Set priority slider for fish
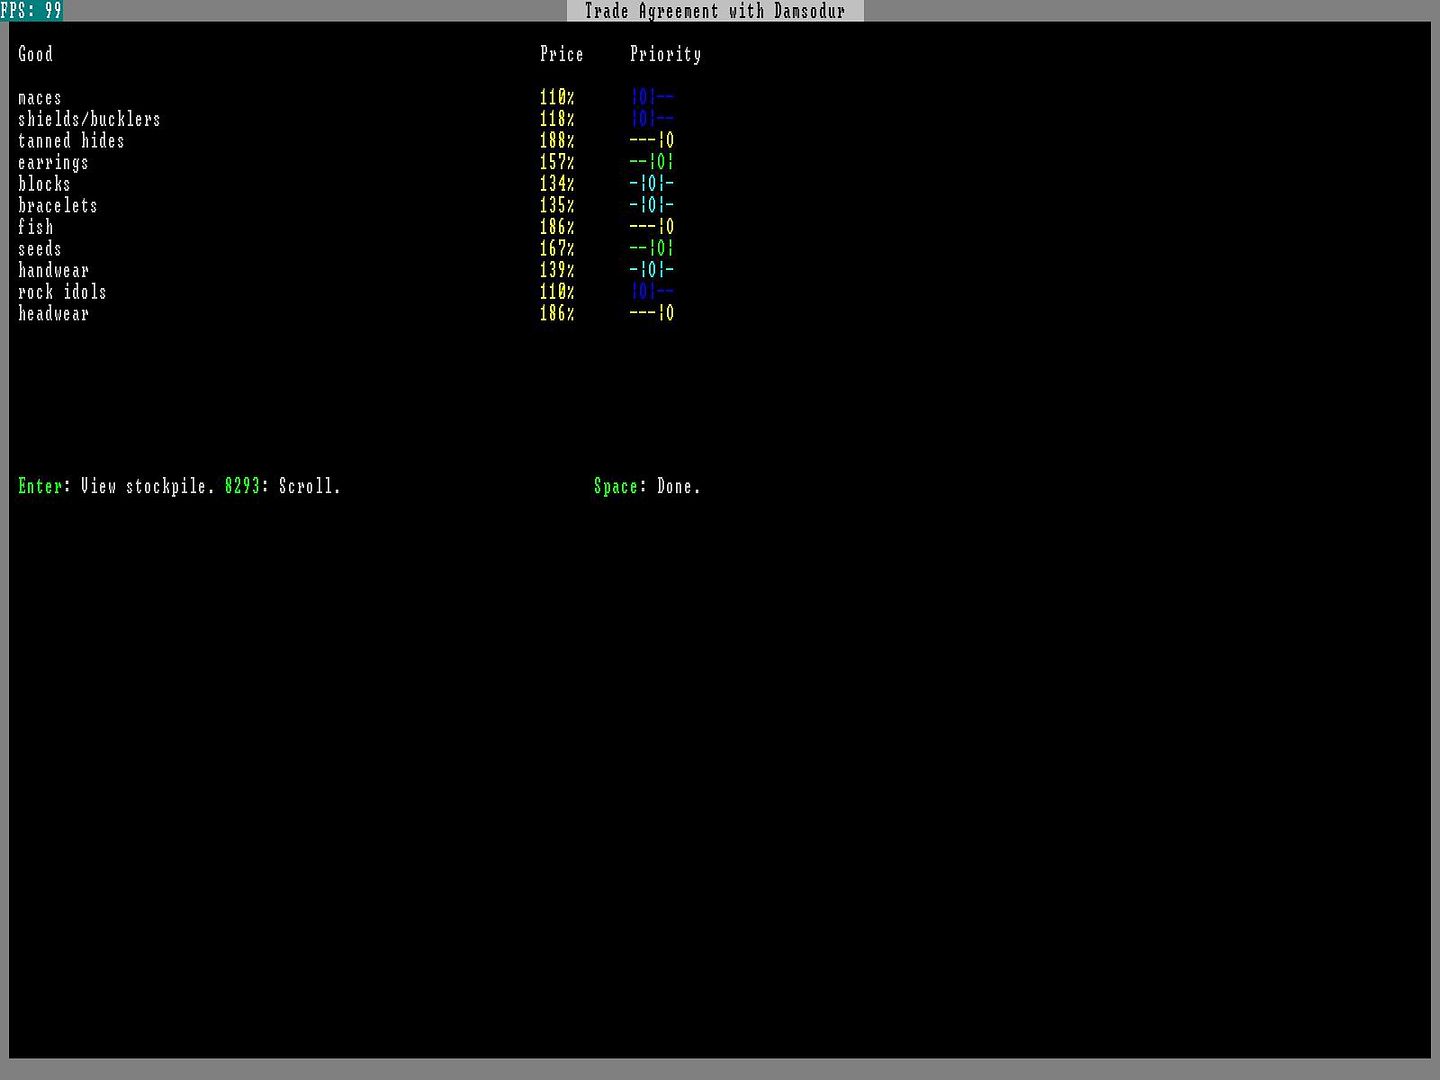Image resolution: width=1440 pixels, height=1080 pixels. pyautogui.click(x=652, y=227)
